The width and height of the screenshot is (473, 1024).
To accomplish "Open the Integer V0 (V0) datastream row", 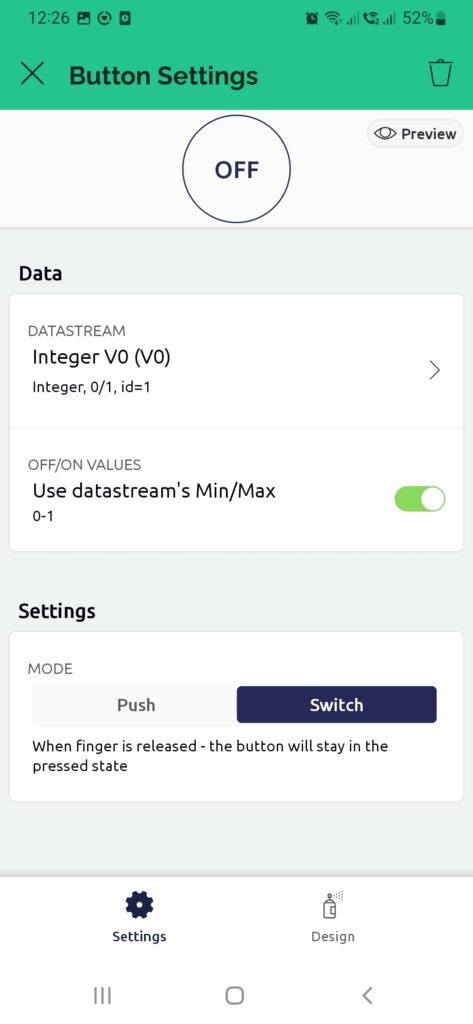I will pos(236,361).
